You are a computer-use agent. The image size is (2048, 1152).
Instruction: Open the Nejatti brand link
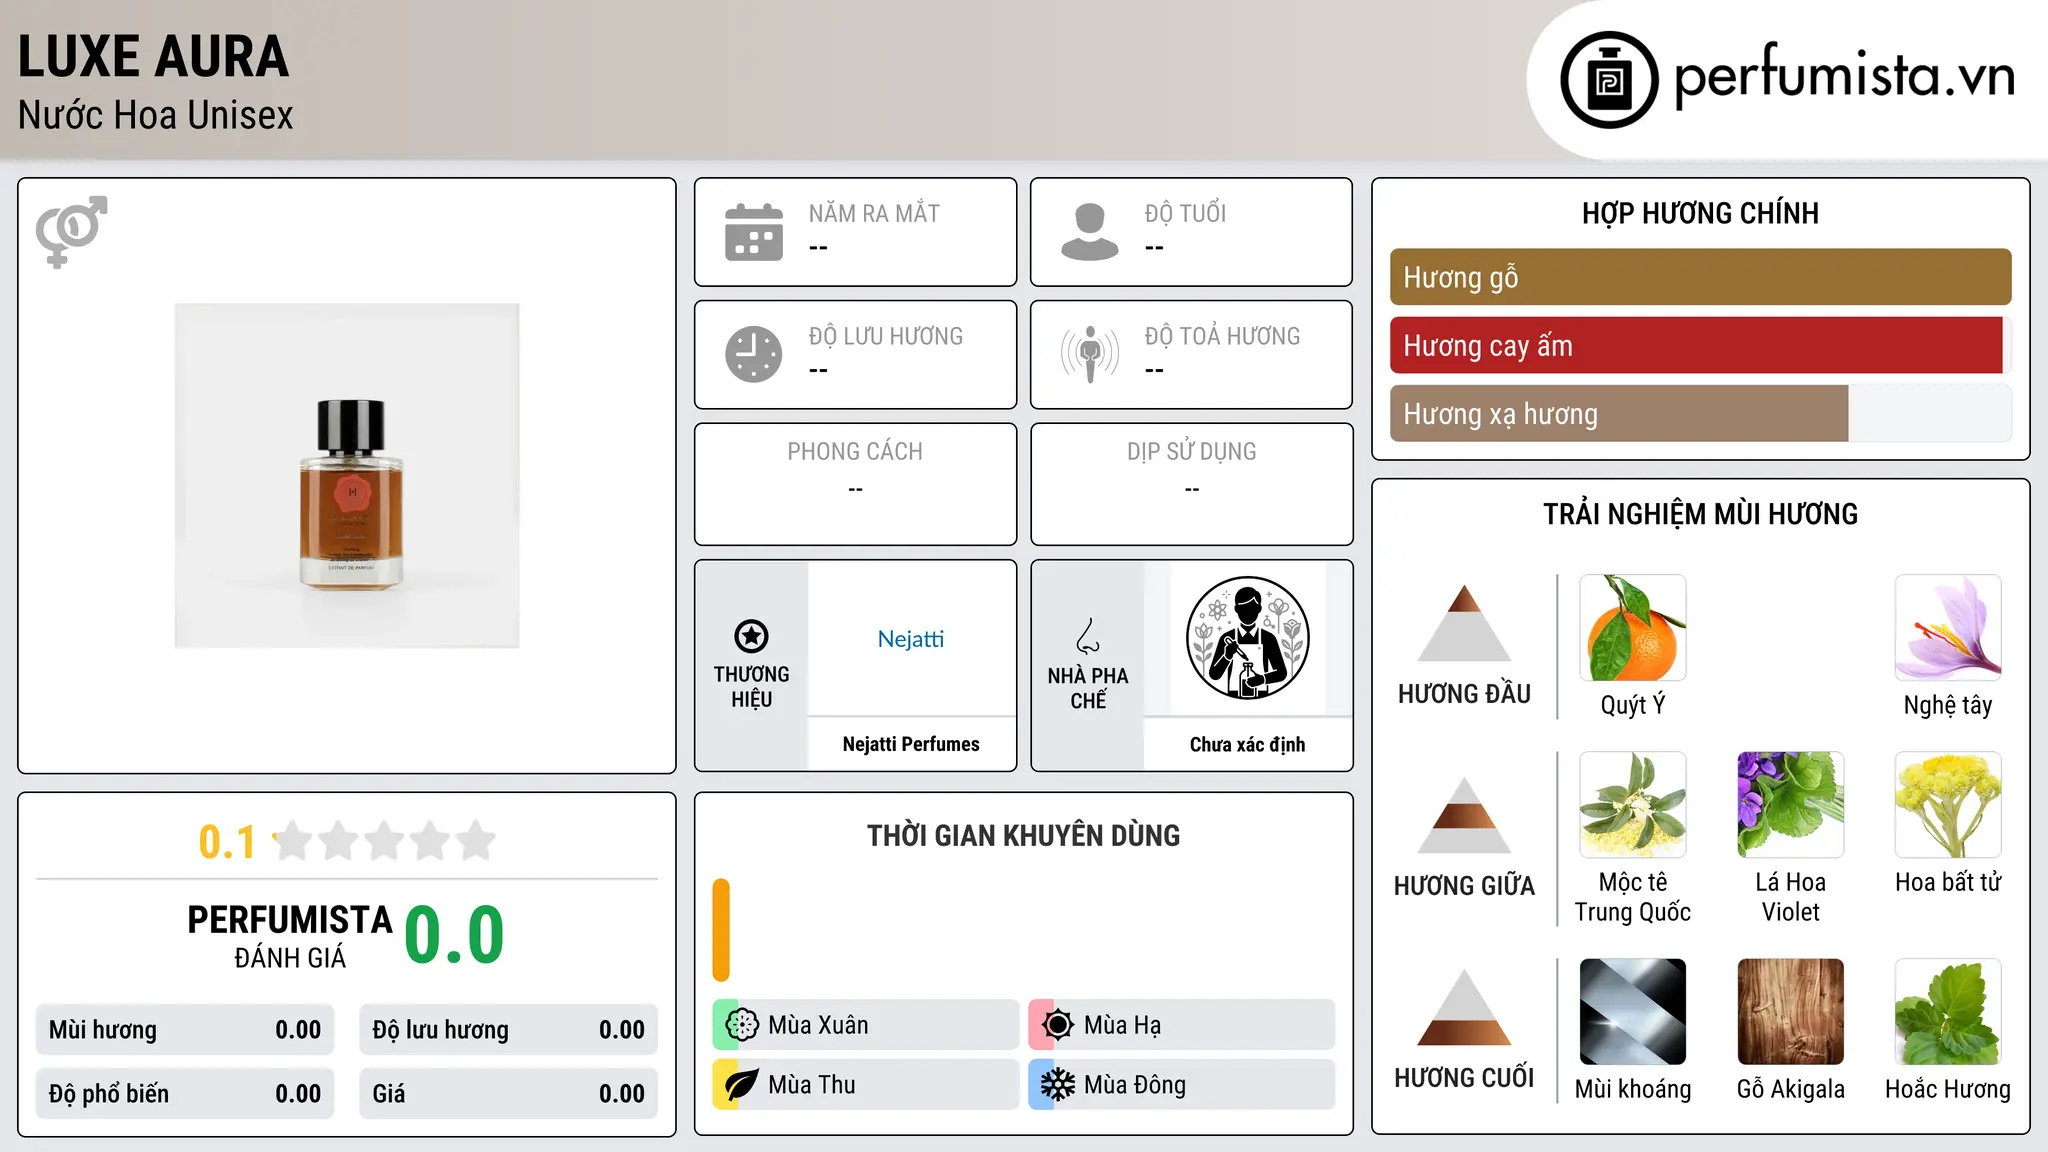[x=911, y=639]
